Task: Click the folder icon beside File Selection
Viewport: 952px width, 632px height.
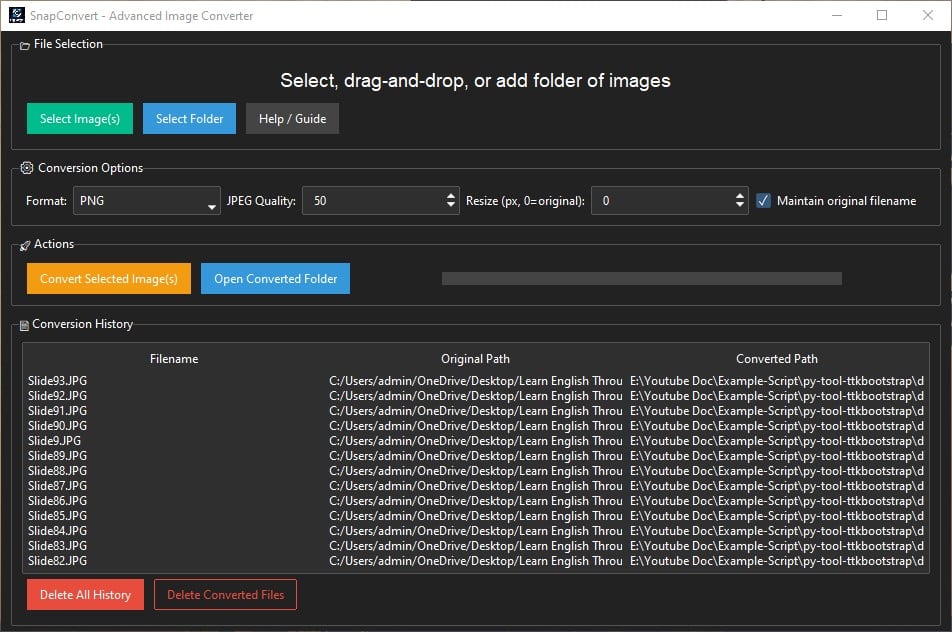Action: coord(25,45)
